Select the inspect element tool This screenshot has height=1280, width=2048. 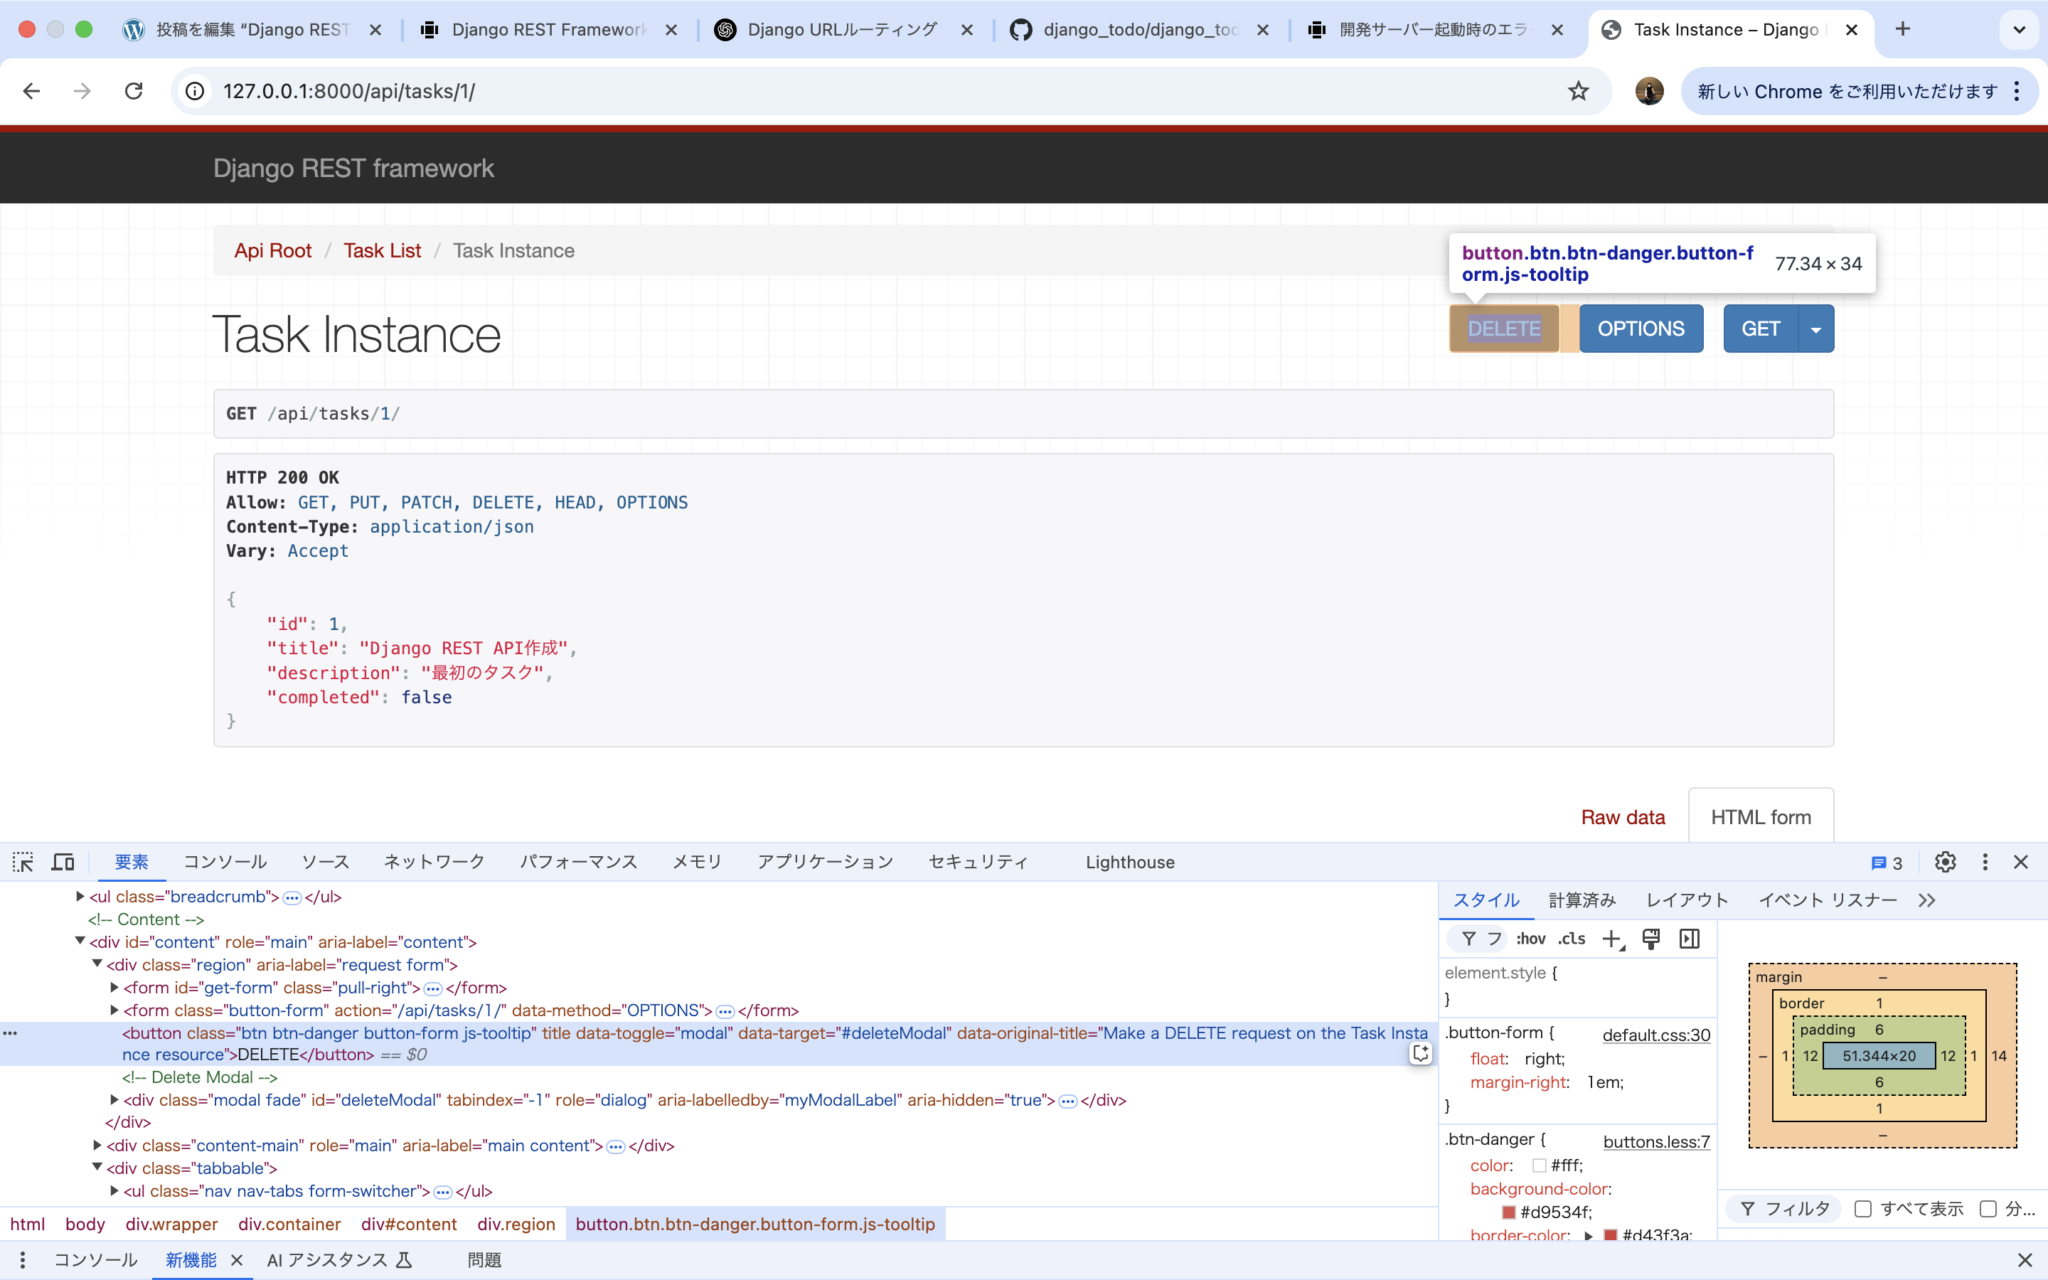point(22,861)
